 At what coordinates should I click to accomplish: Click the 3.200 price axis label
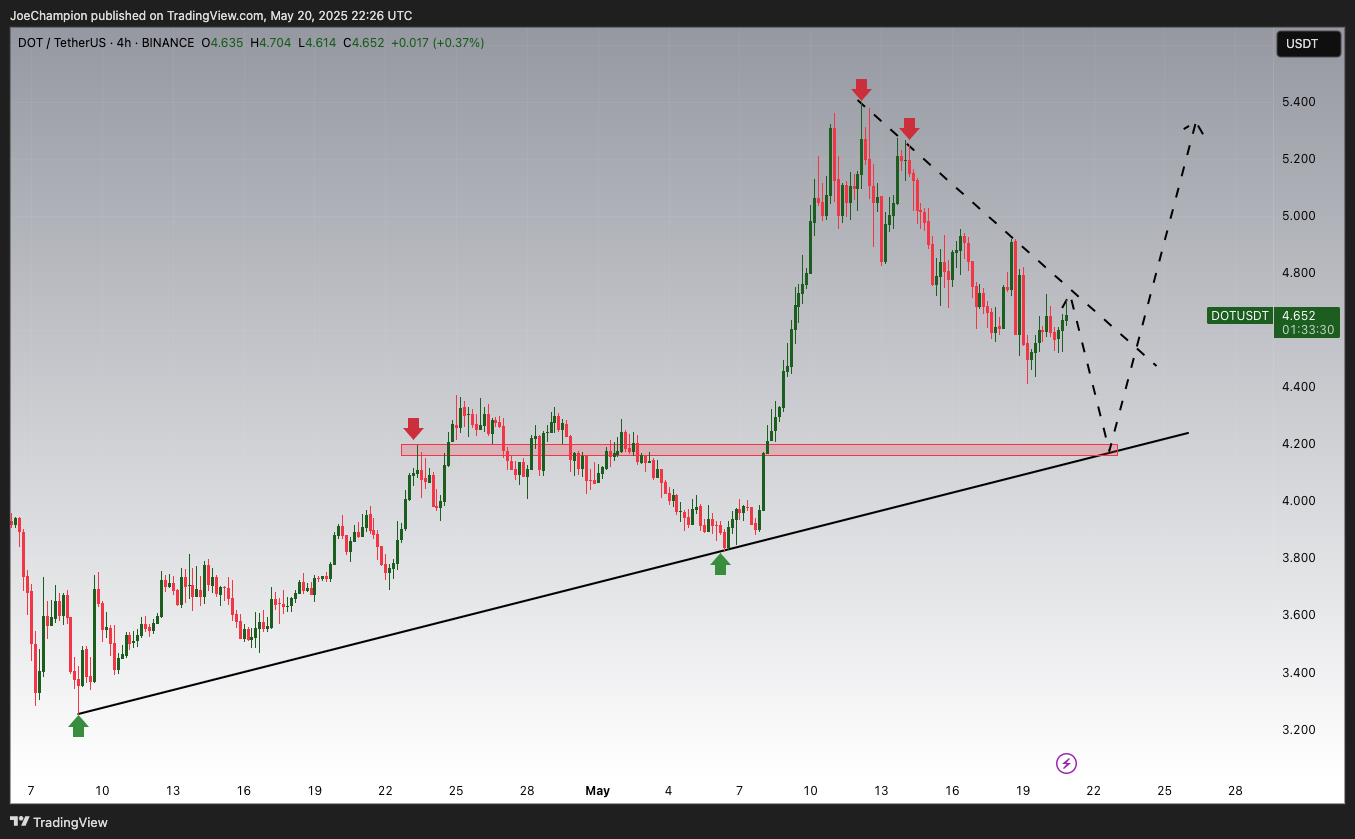click(1299, 730)
